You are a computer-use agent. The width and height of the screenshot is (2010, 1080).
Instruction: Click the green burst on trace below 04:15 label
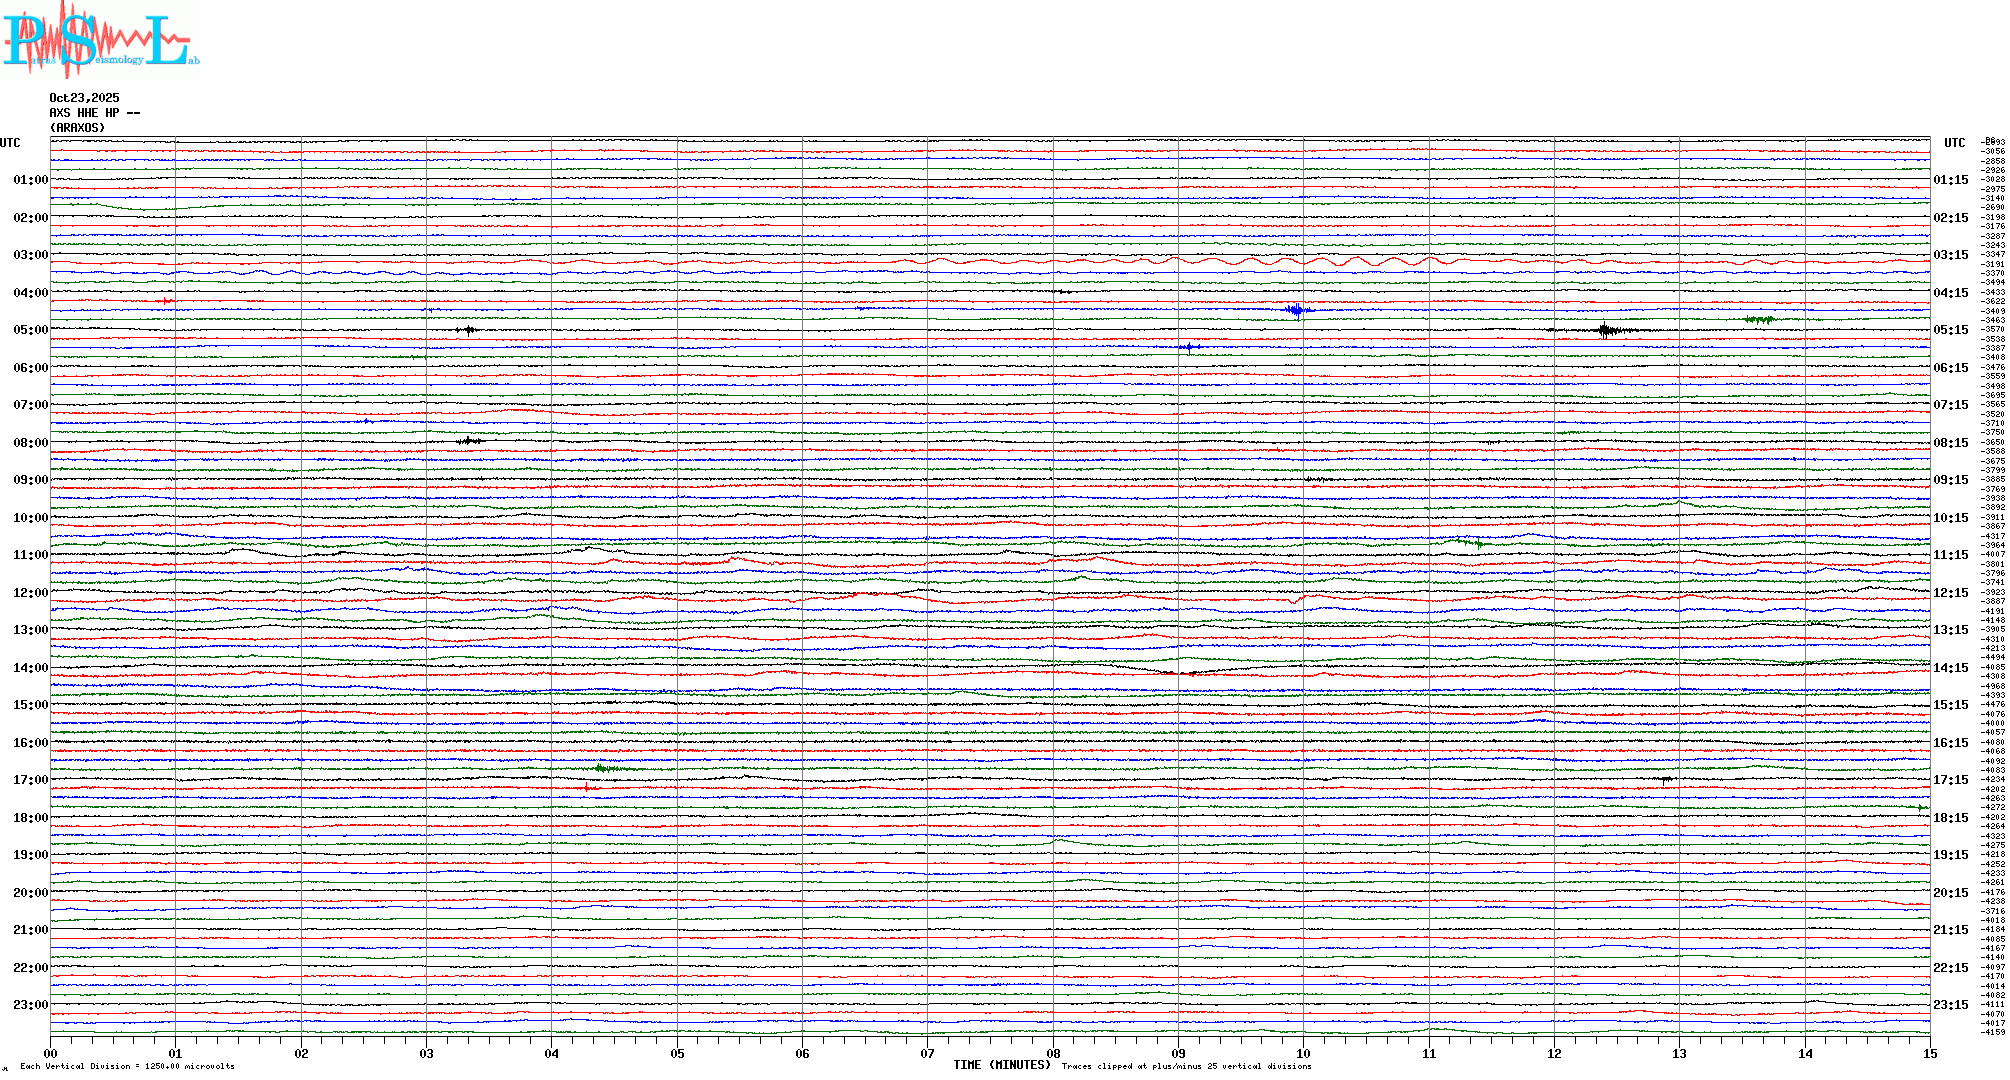click(x=1759, y=320)
